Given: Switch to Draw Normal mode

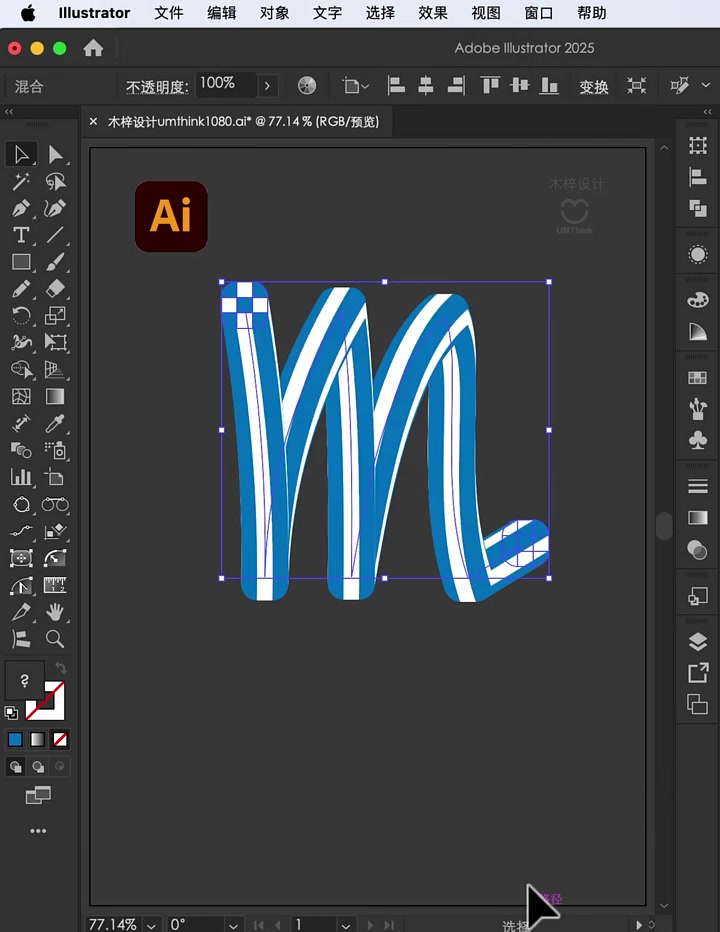Looking at the screenshot, I should (15, 767).
